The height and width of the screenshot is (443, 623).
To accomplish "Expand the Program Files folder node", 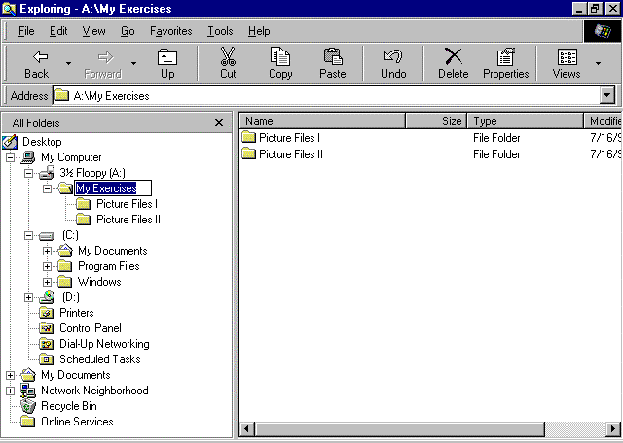I will [47, 267].
